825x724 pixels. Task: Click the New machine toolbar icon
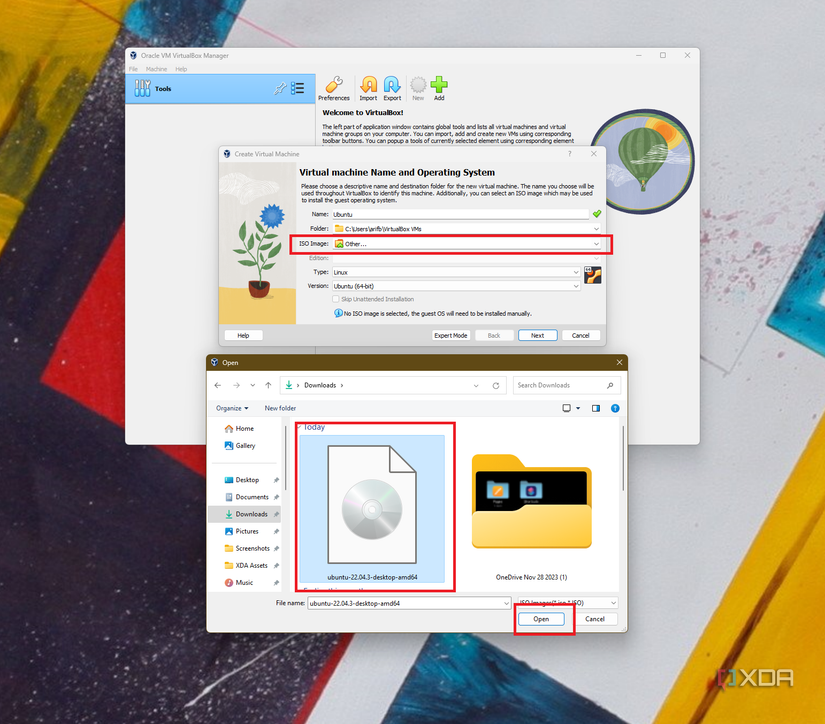418,88
